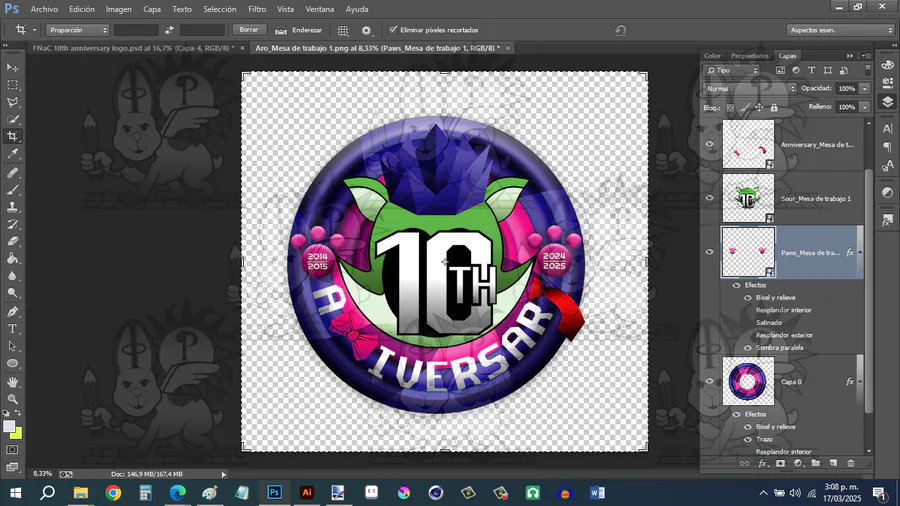Swap crop width and height values
Image resolution: width=900 pixels, height=506 pixels.
[x=169, y=30]
